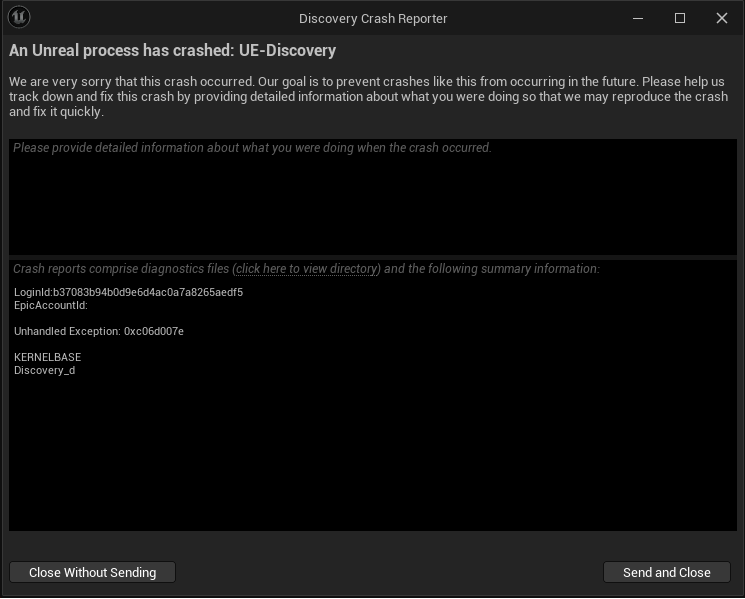The width and height of the screenshot is (745, 599).
Task: Click the Unhandled Exception code line
Action: click(99, 331)
